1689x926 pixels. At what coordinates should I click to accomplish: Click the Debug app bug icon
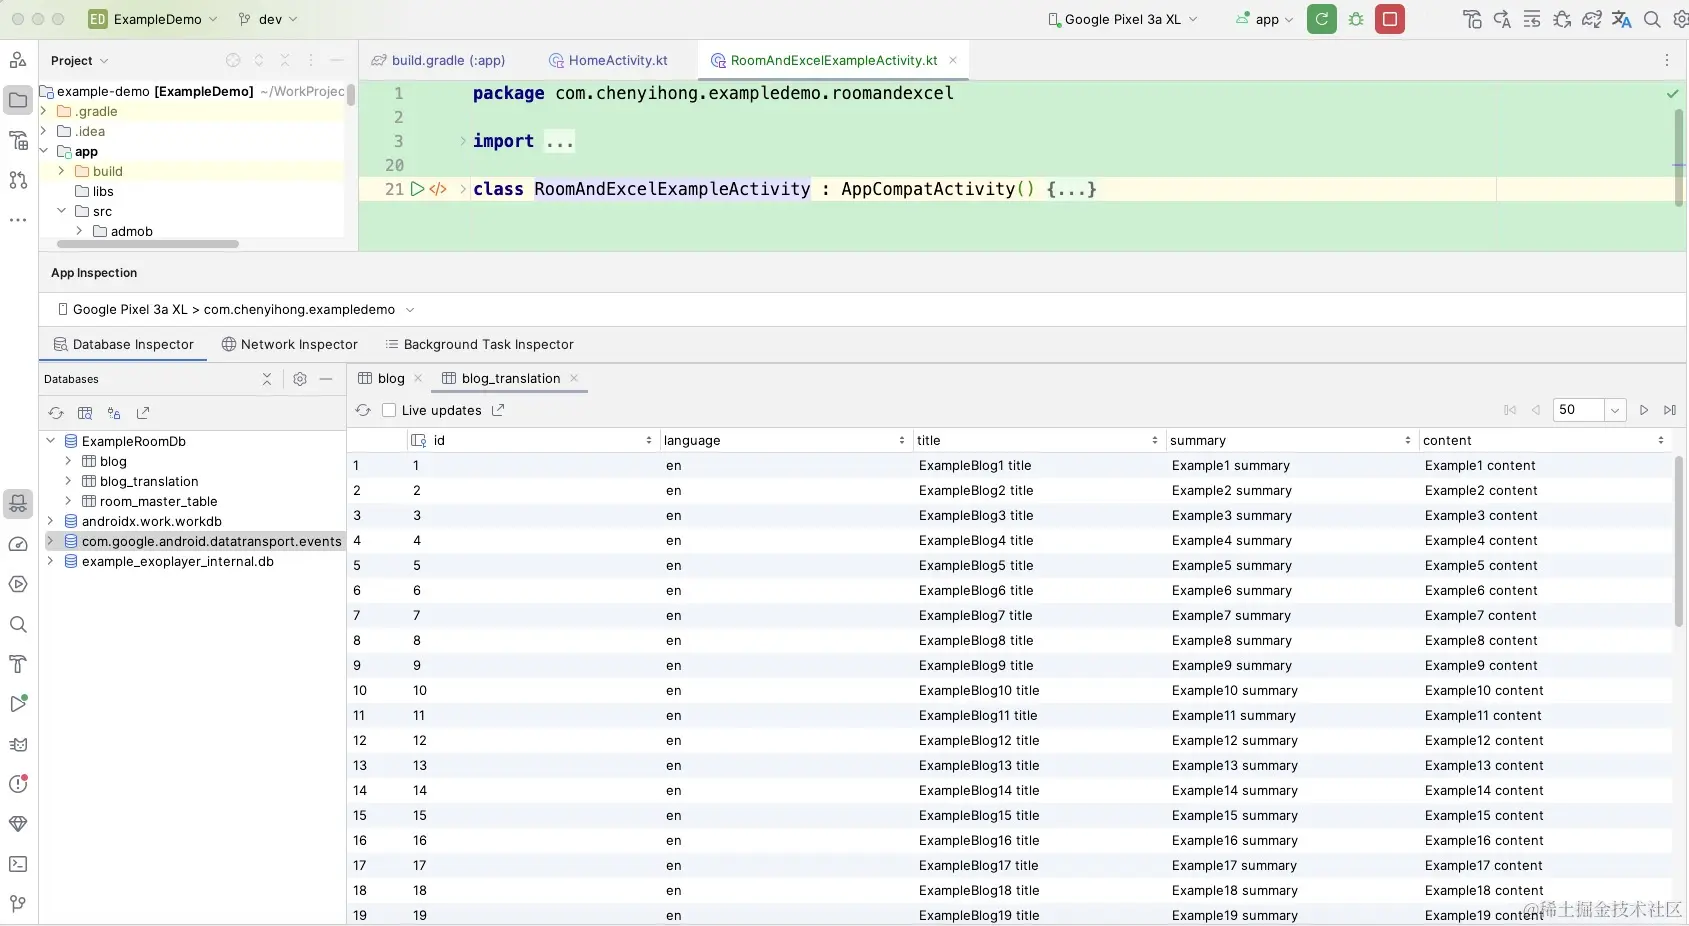pos(1356,19)
